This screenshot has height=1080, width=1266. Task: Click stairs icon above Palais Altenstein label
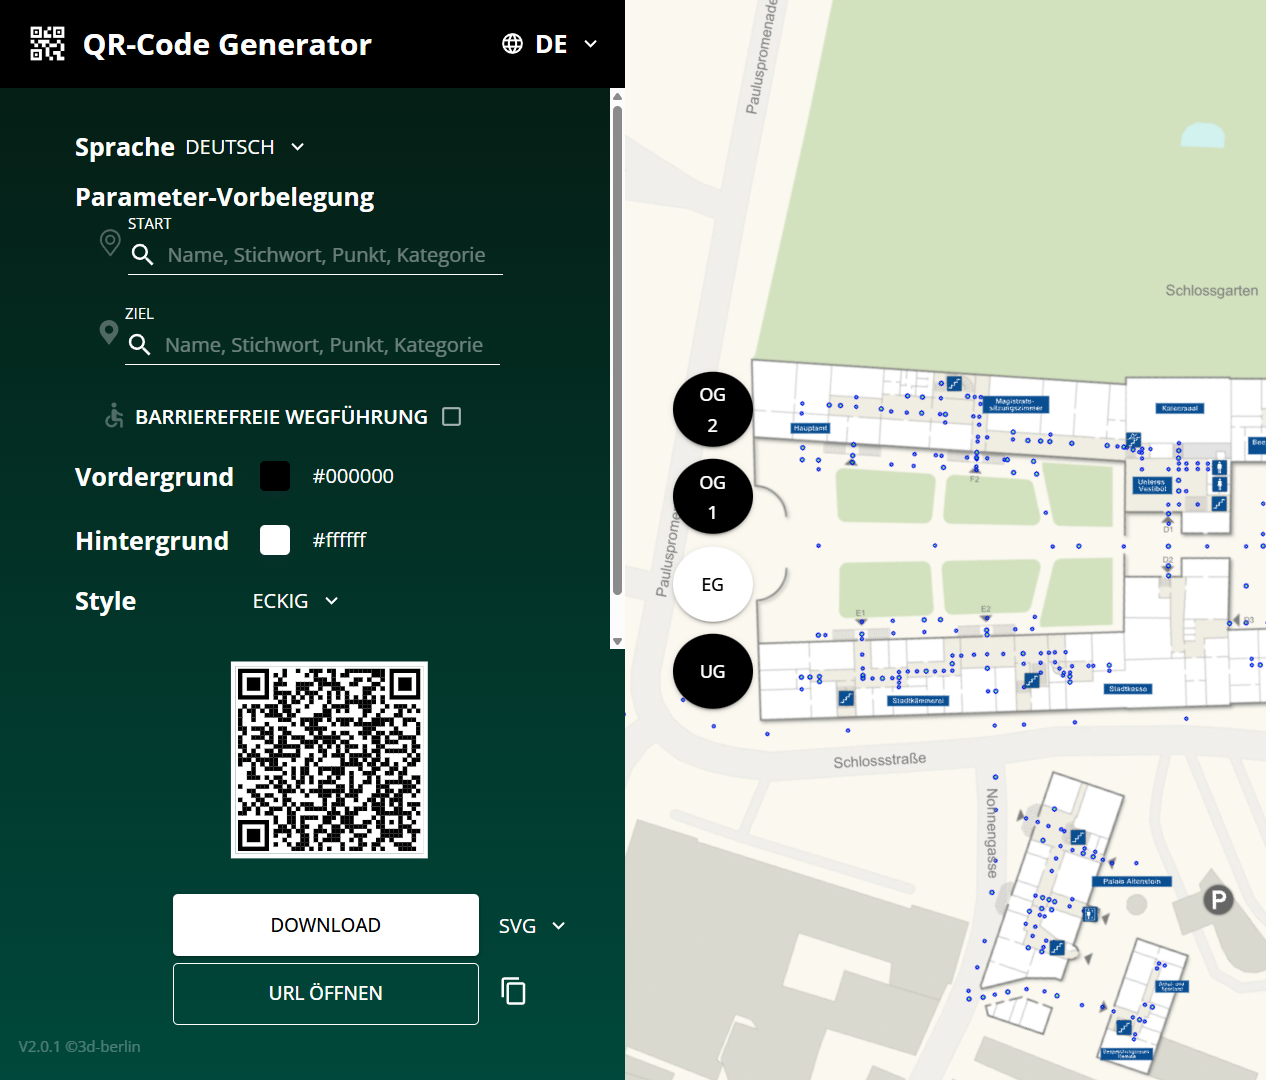point(1078,837)
